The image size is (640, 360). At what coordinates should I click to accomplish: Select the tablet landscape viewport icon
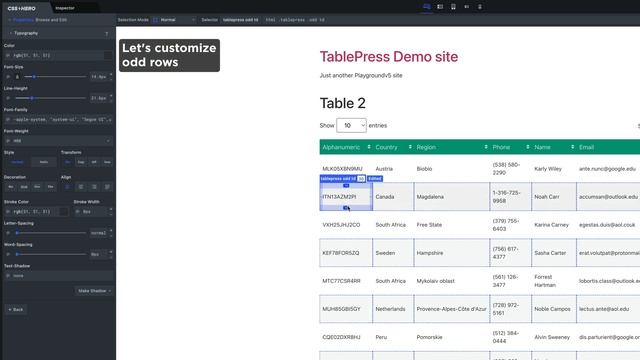click(x=440, y=7)
